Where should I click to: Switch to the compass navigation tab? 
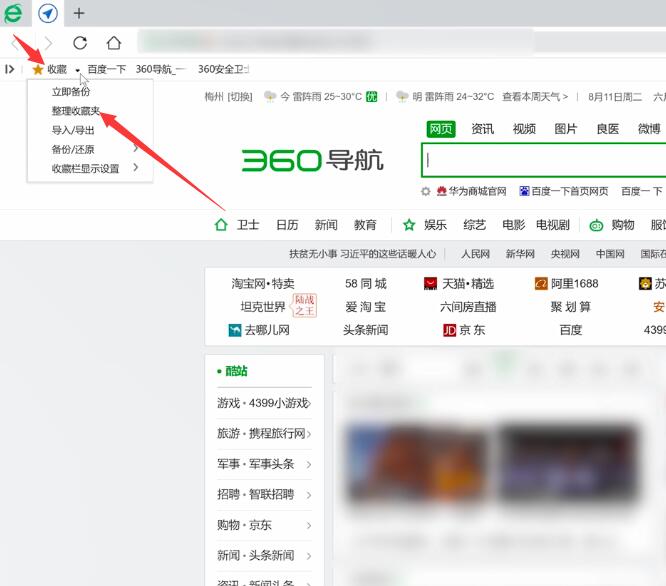point(48,13)
